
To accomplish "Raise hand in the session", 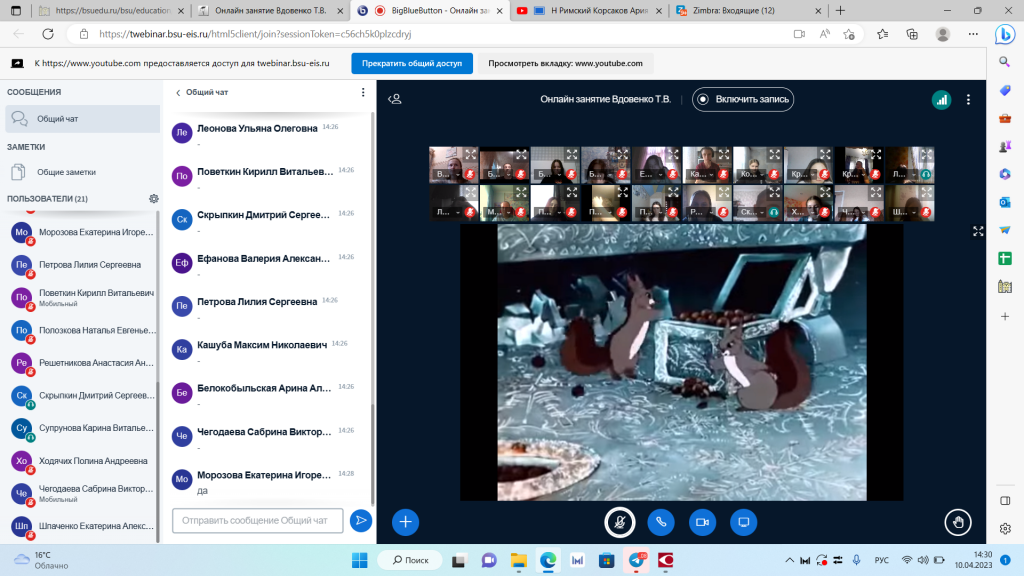I will click(x=957, y=522).
